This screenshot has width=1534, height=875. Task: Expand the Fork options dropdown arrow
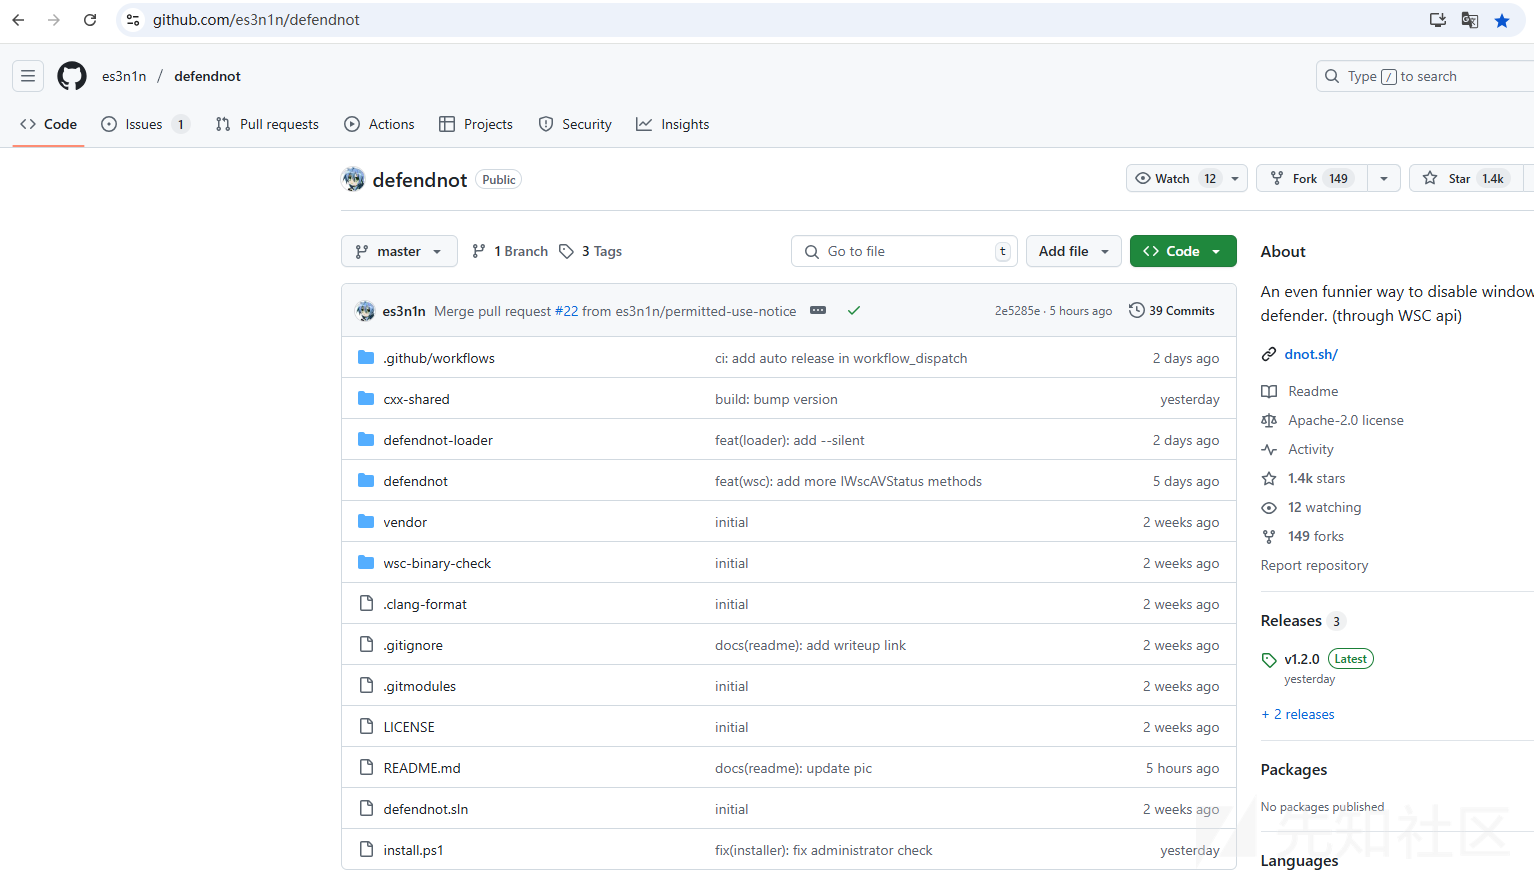[1383, 179]
